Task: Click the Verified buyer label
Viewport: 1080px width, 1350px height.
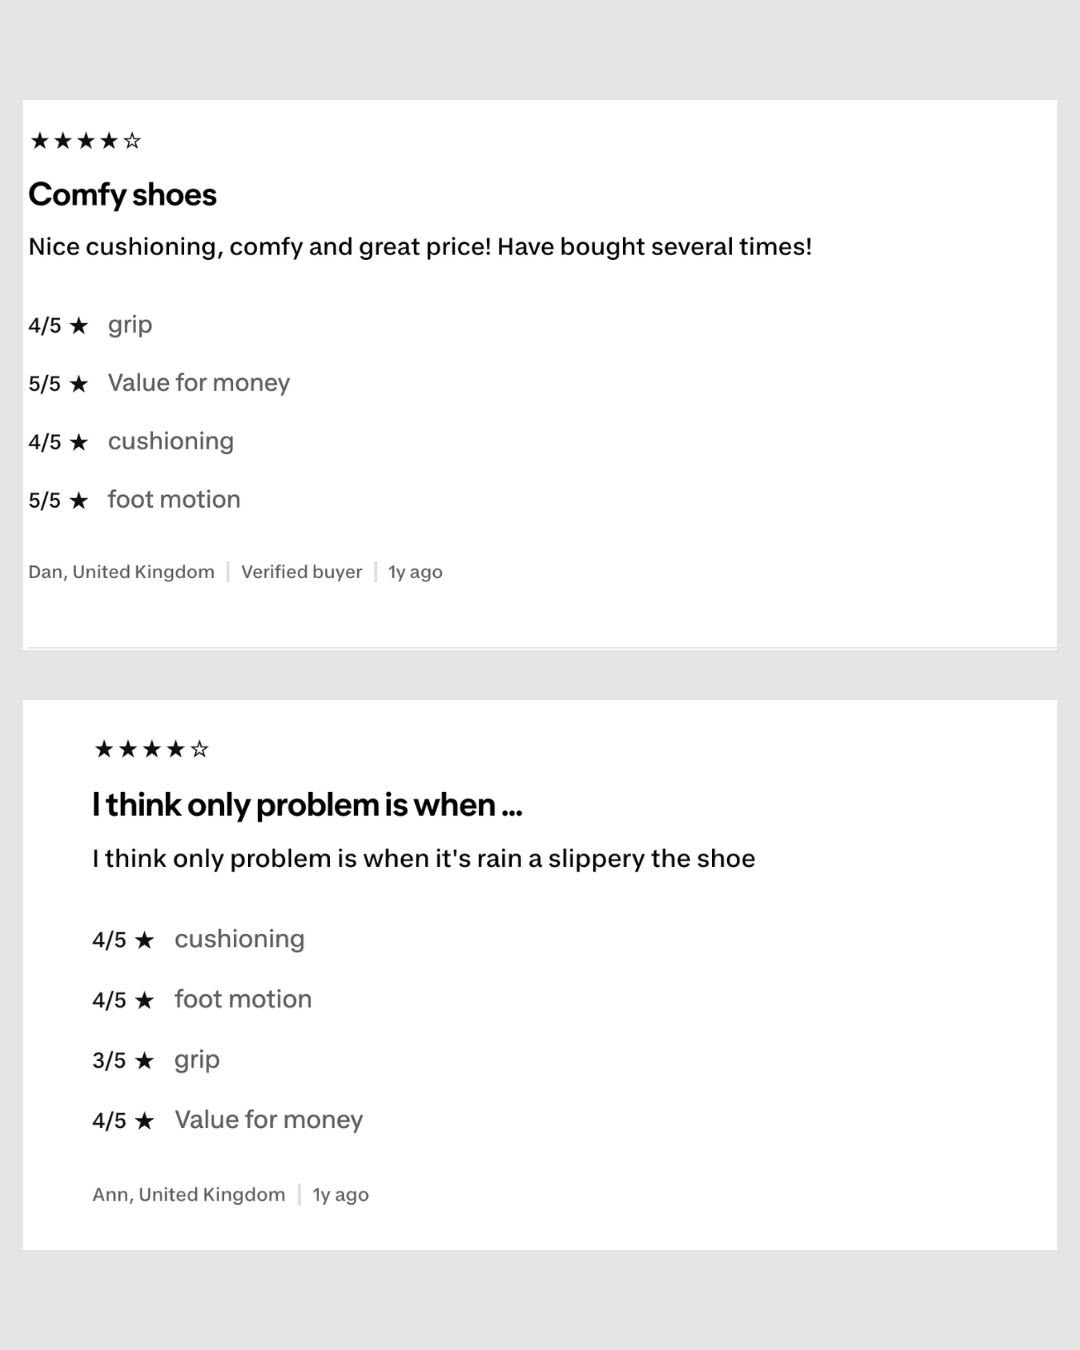Action: click(301, 572)
